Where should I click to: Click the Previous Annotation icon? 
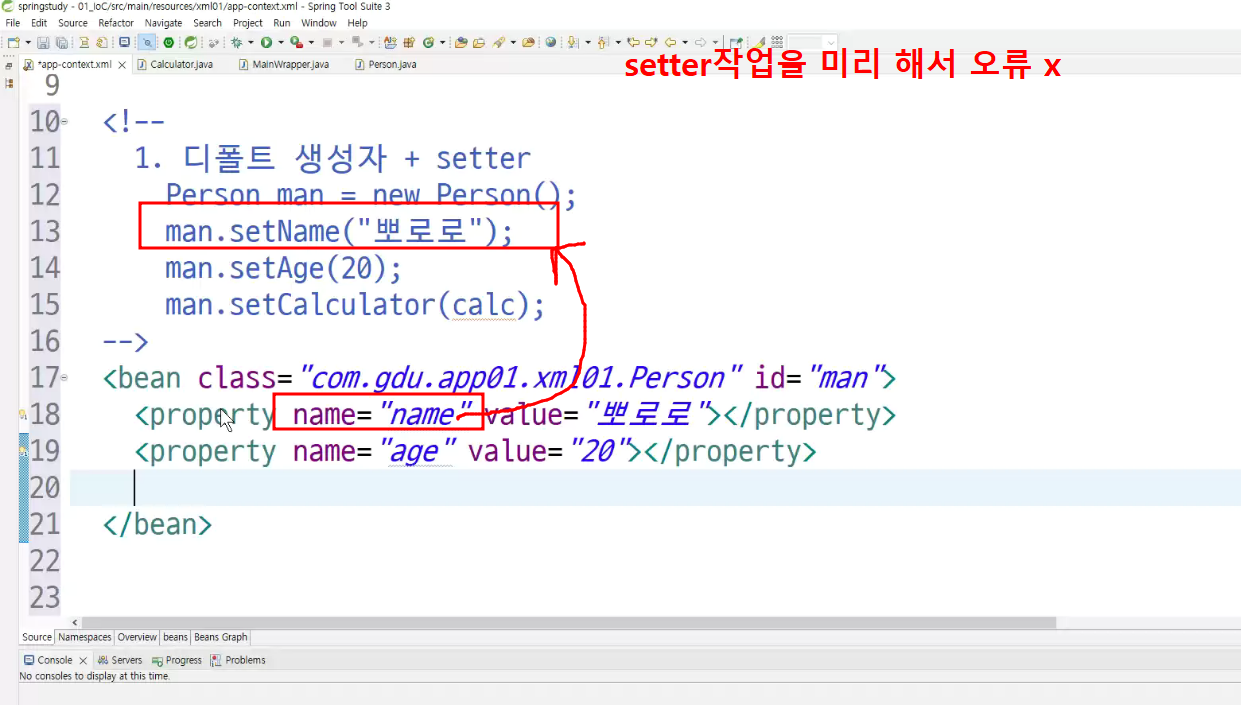[x=603, y=42]
